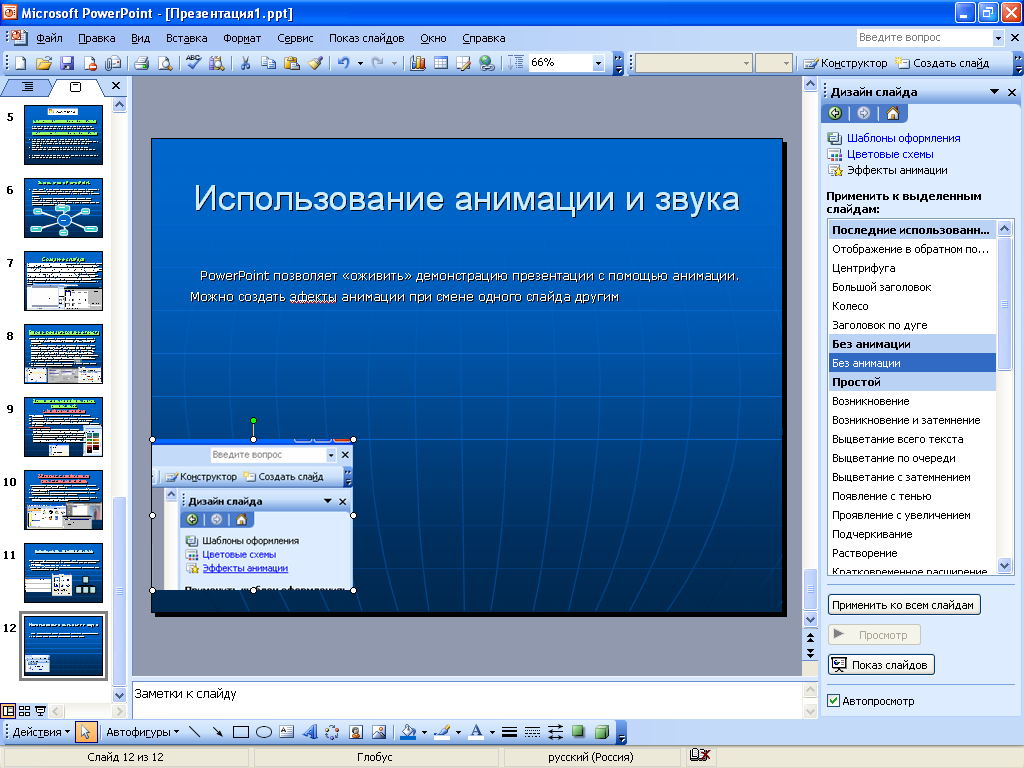1024x768 pixels.
Task: Open fill color dropdown arrow
Action: (424, 732)
